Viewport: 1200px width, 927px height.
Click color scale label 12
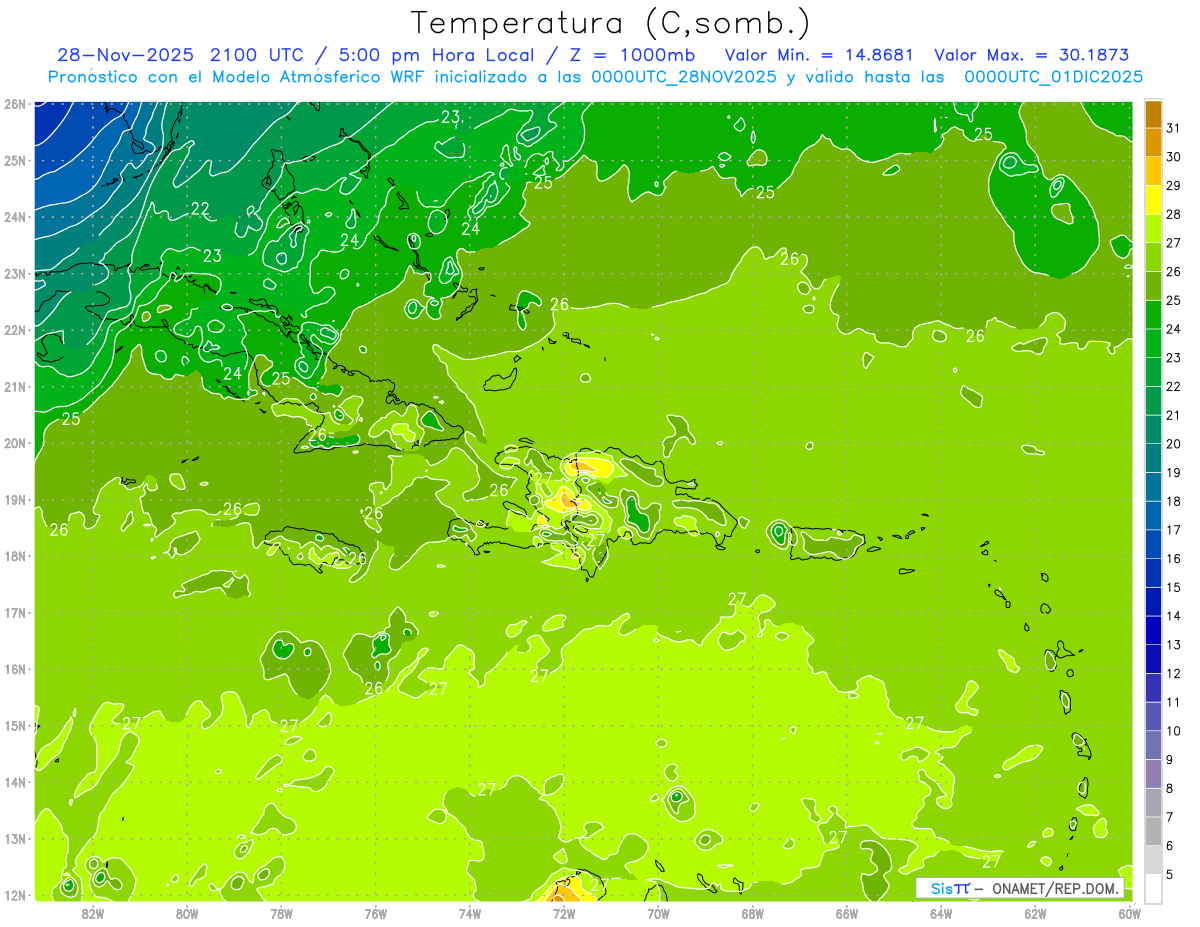pos(1173,673)
